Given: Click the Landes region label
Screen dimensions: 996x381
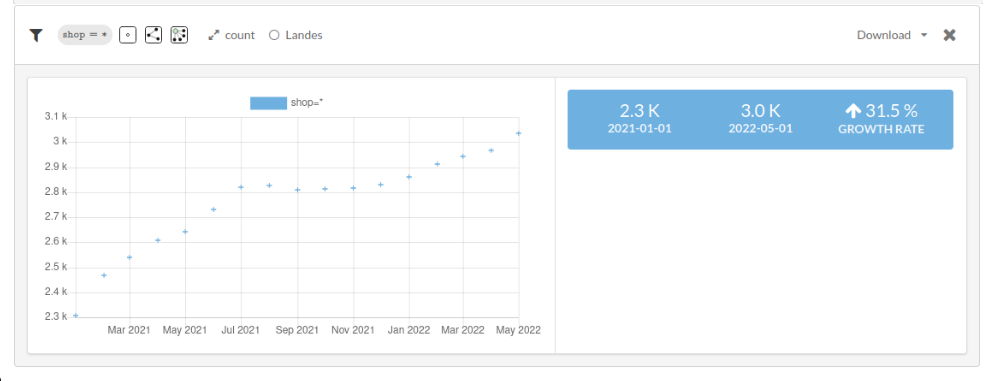Looking at the screenshot, I should click(304, 35).
